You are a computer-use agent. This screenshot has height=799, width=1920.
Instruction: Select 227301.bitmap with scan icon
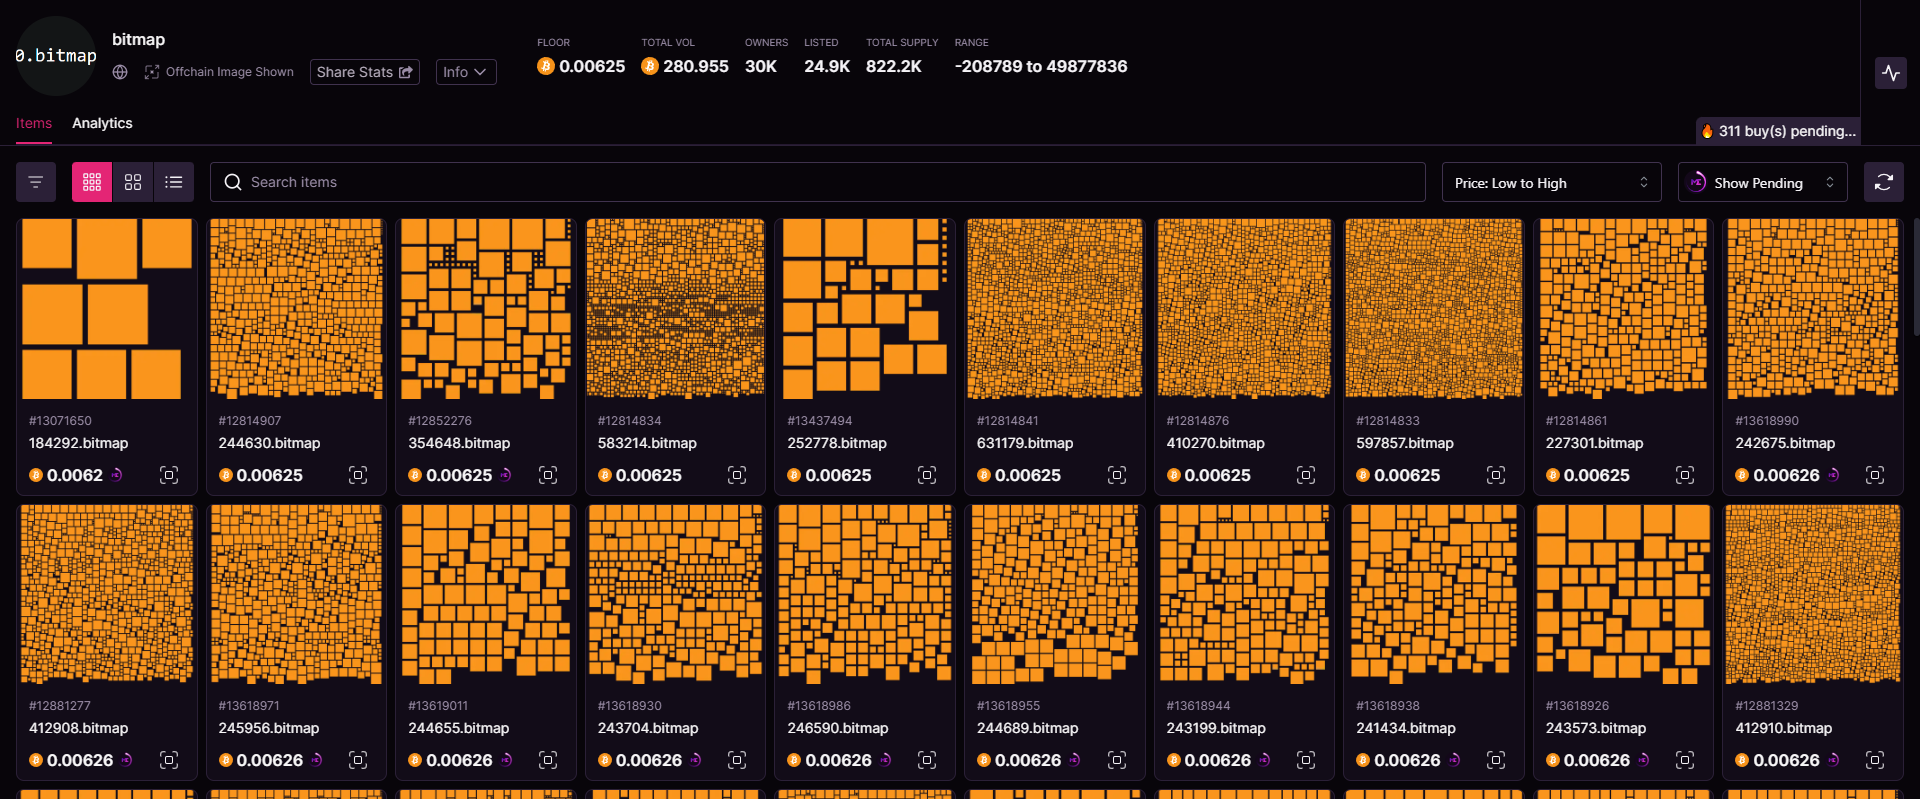(x=1685, y=475)
